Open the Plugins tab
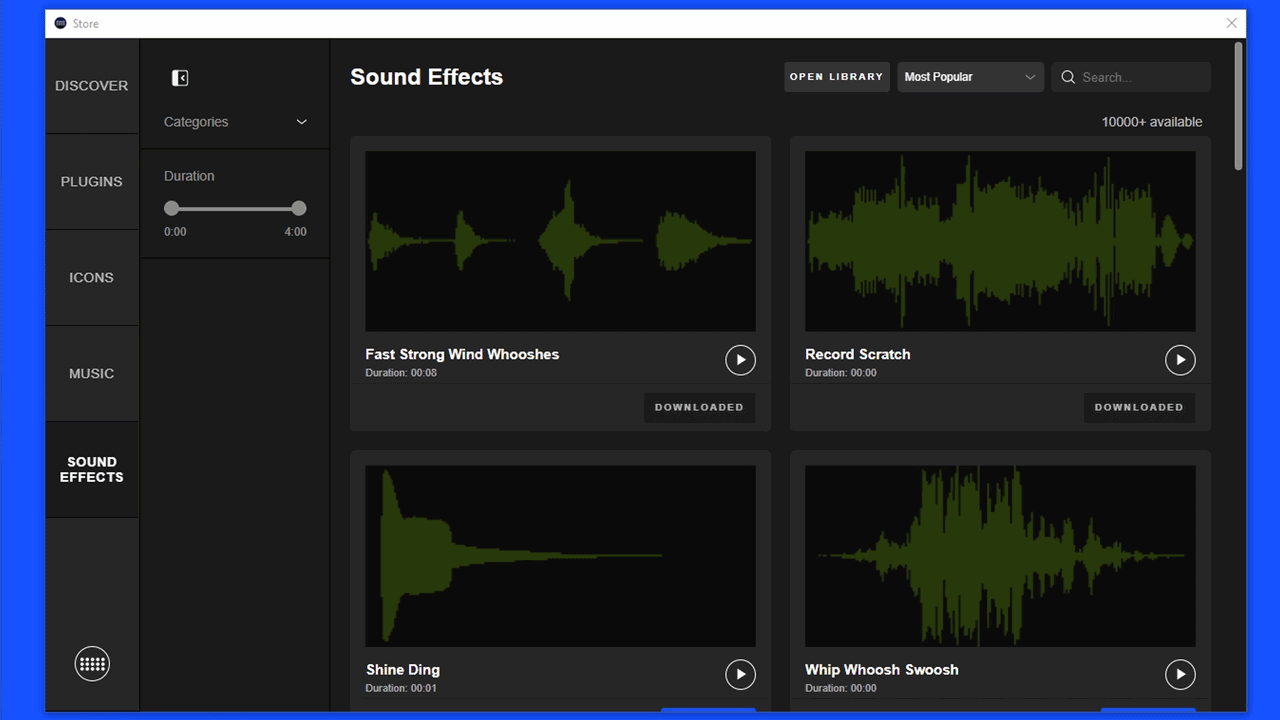This screenshot has height=720, width=1280. (92, 182)
